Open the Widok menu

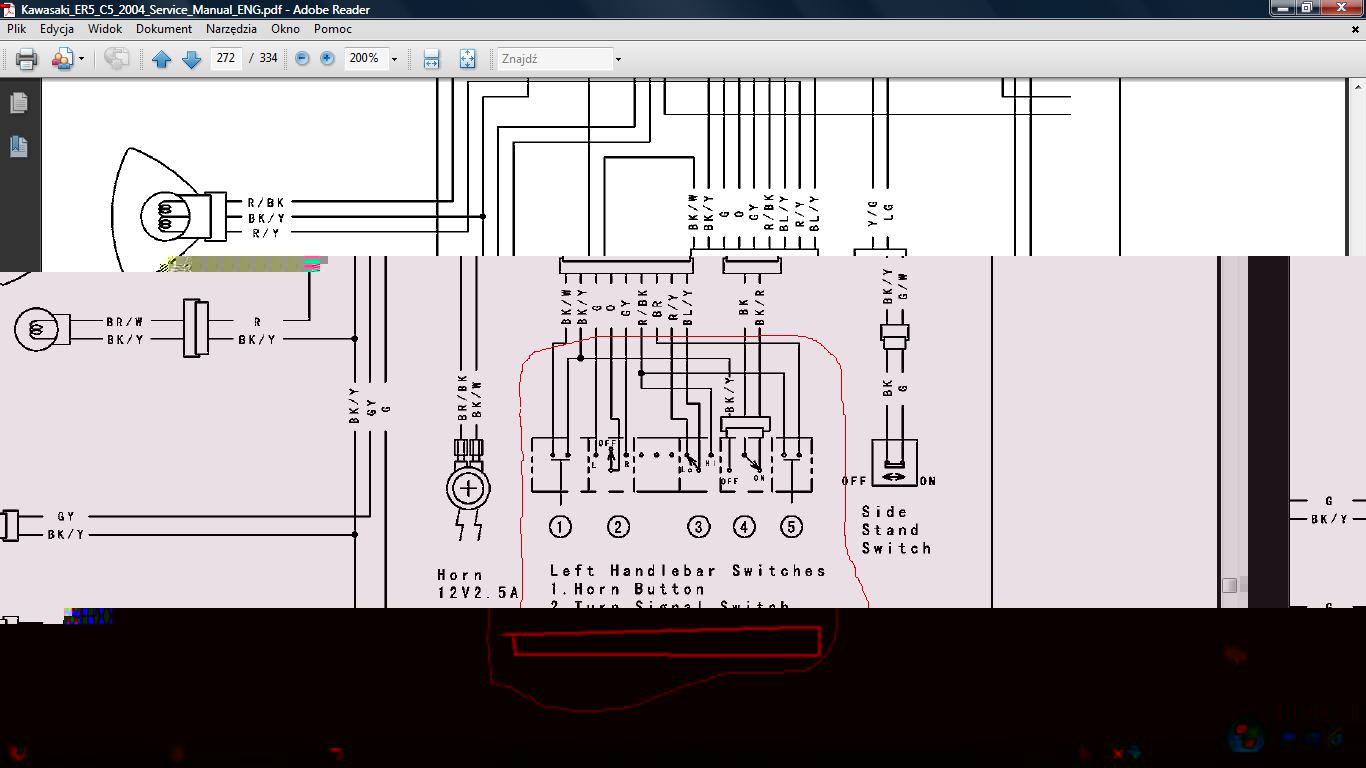pyautogui.click(x=105, y=29)
